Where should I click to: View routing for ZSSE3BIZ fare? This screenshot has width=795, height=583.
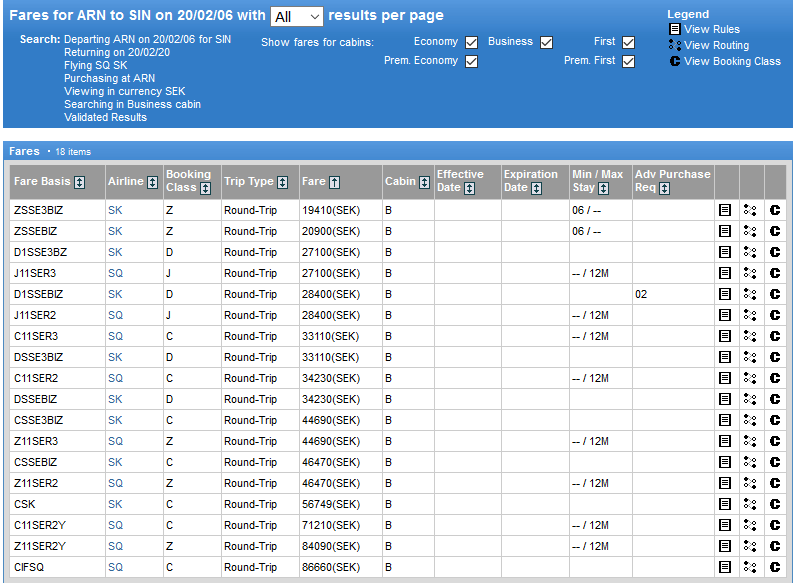click(x=750, y=210)
